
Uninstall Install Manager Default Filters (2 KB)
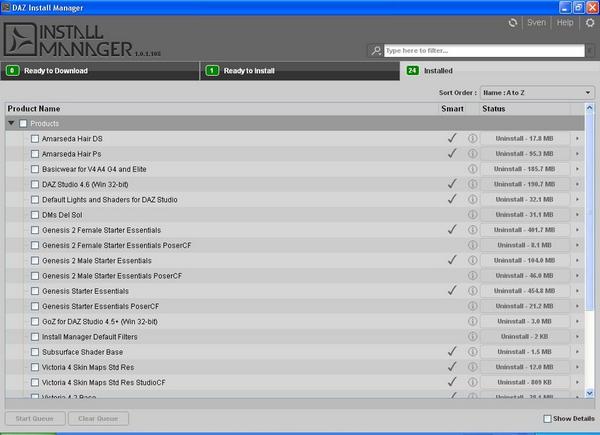[x=524, y=337]
